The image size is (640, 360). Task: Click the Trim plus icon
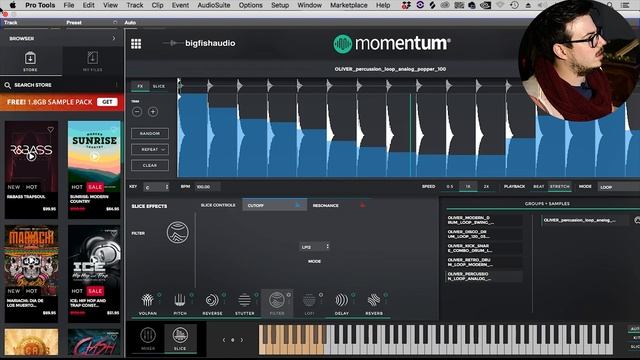pyautogui.click(x=153, y=111)
